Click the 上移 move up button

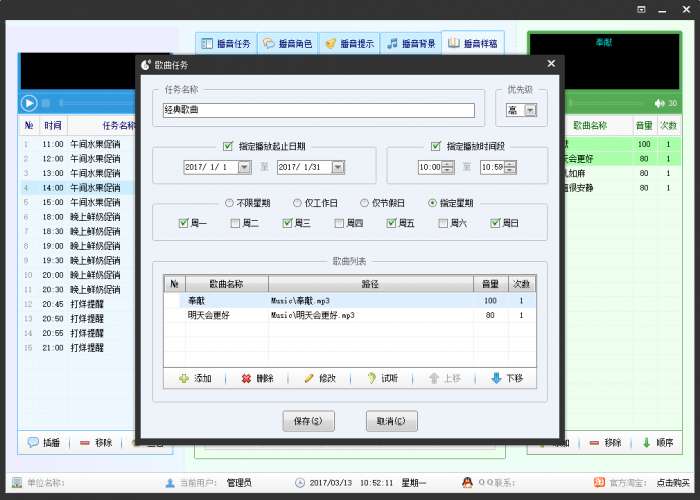445,378
